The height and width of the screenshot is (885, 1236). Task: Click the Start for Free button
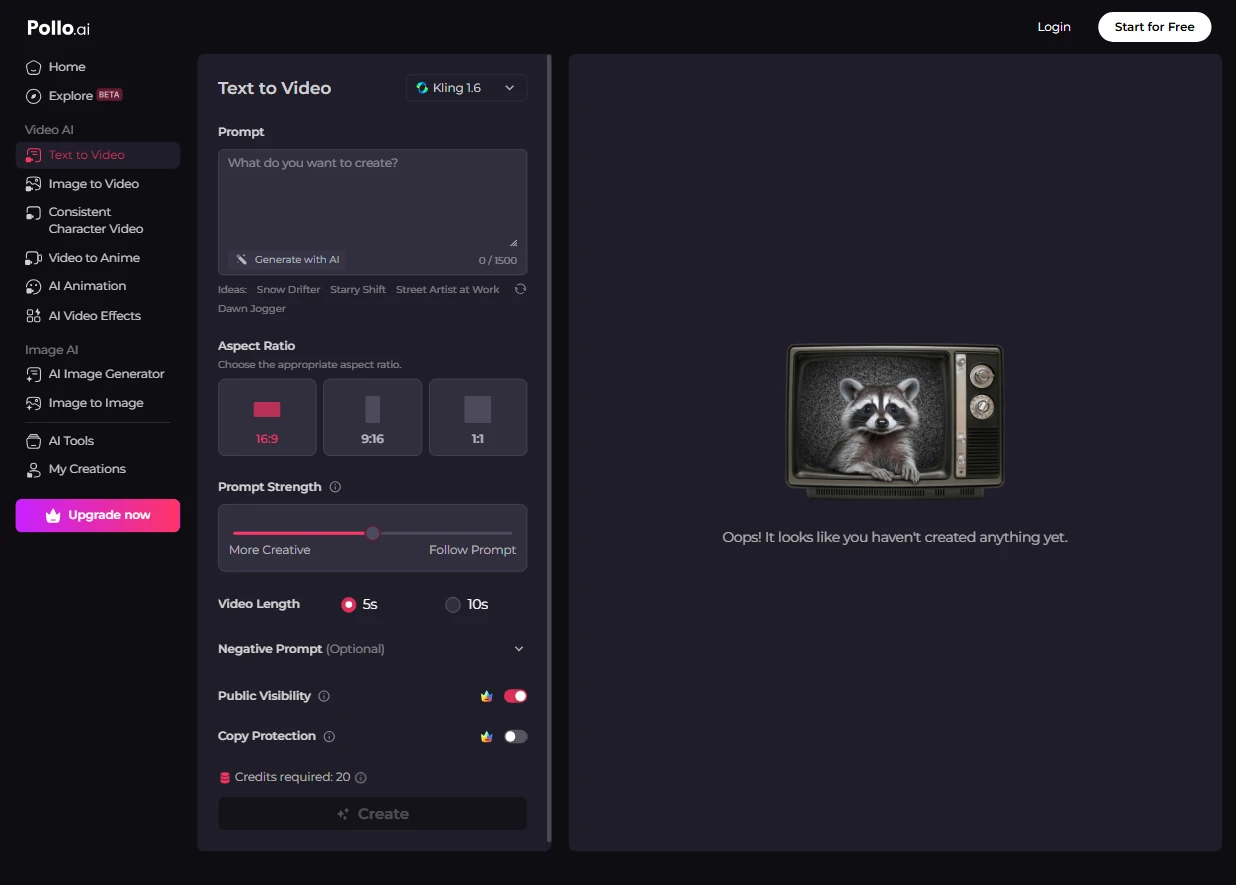(1154, 27)
